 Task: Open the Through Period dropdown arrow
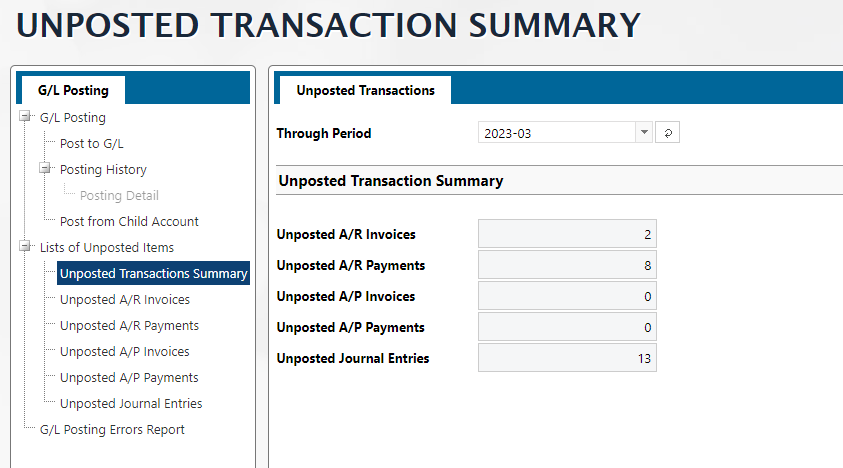pyautogui.click(x=643, y=133)
